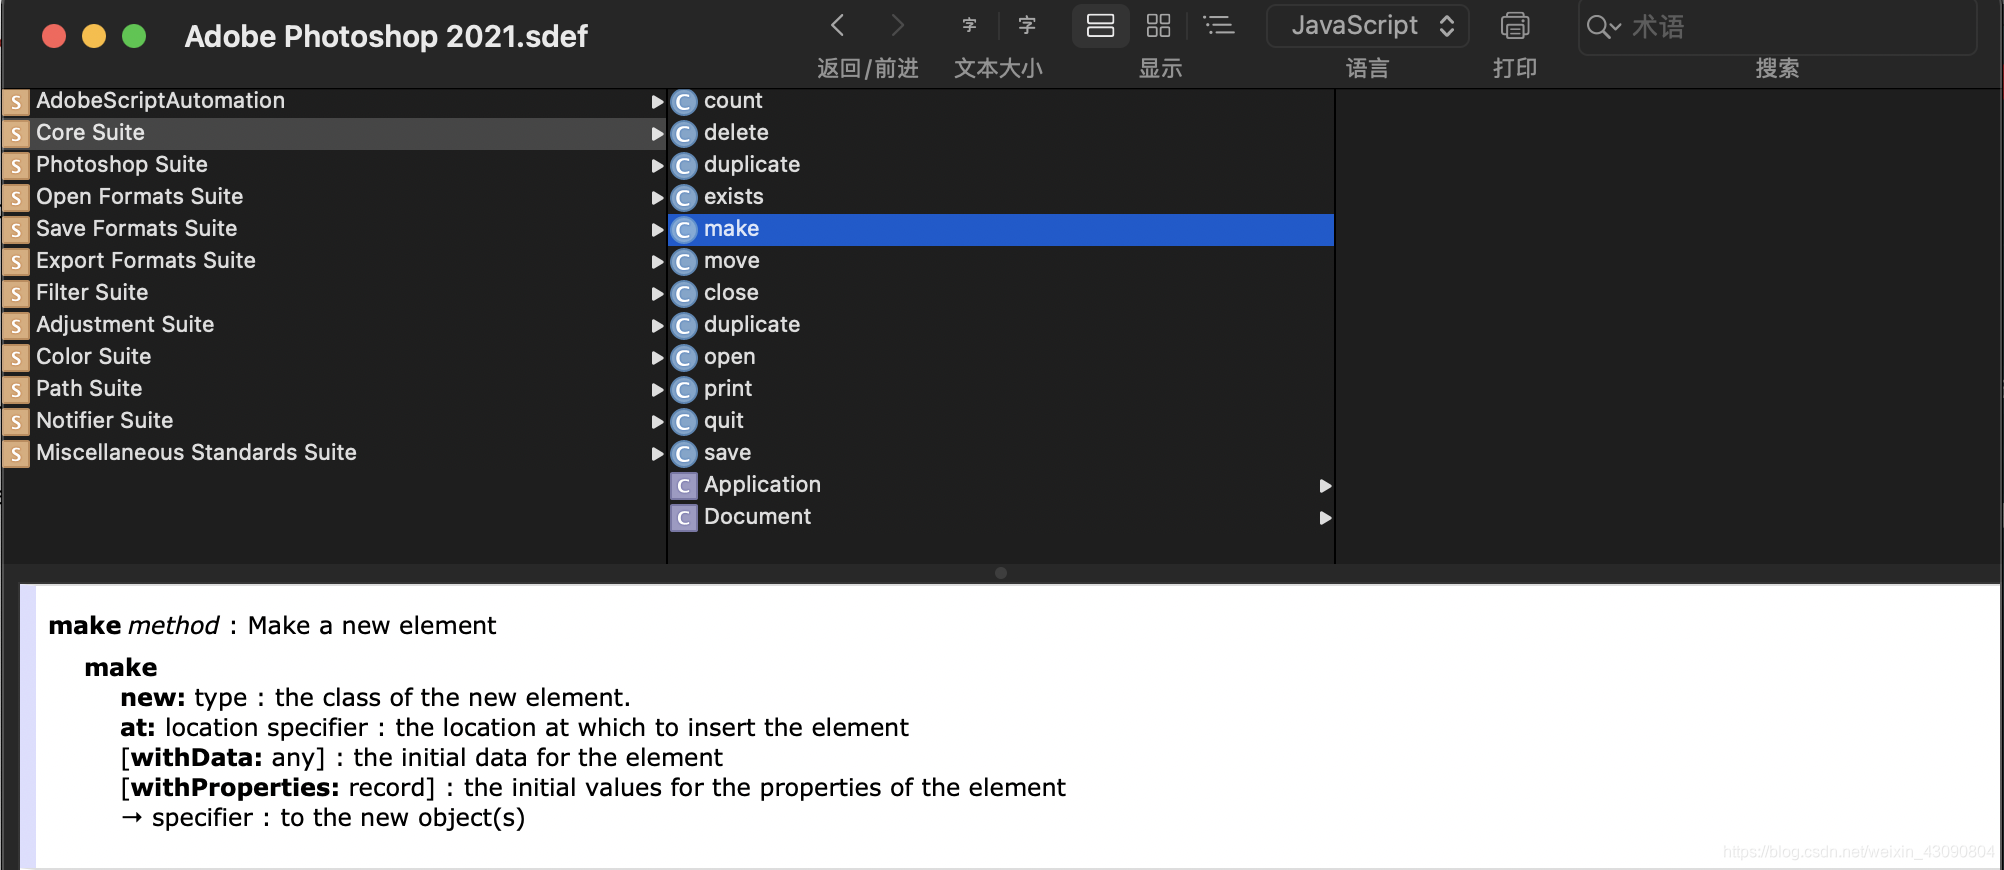This screenshot has height=870, width=2004.
Task: Select Color Suite
Action: (334, 357)
